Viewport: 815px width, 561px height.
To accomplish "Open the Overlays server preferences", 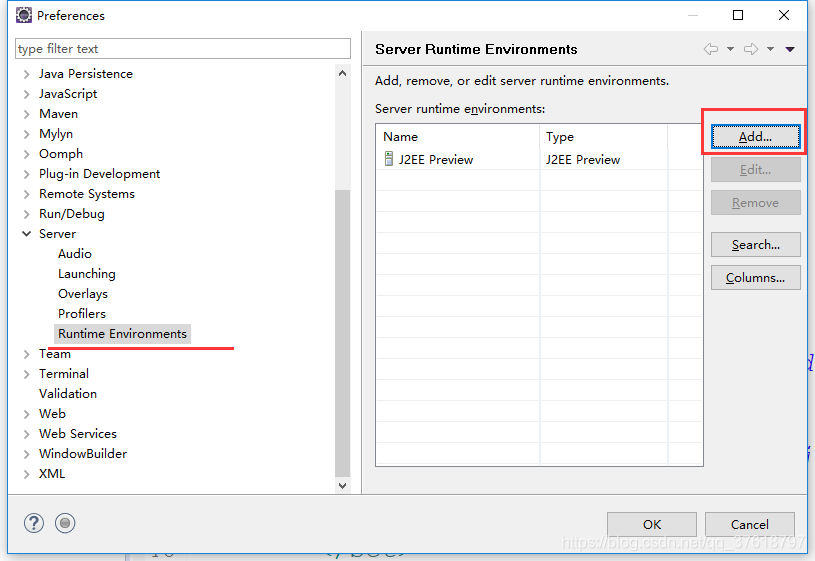I will pyautogui.click(x=83, y=294).
